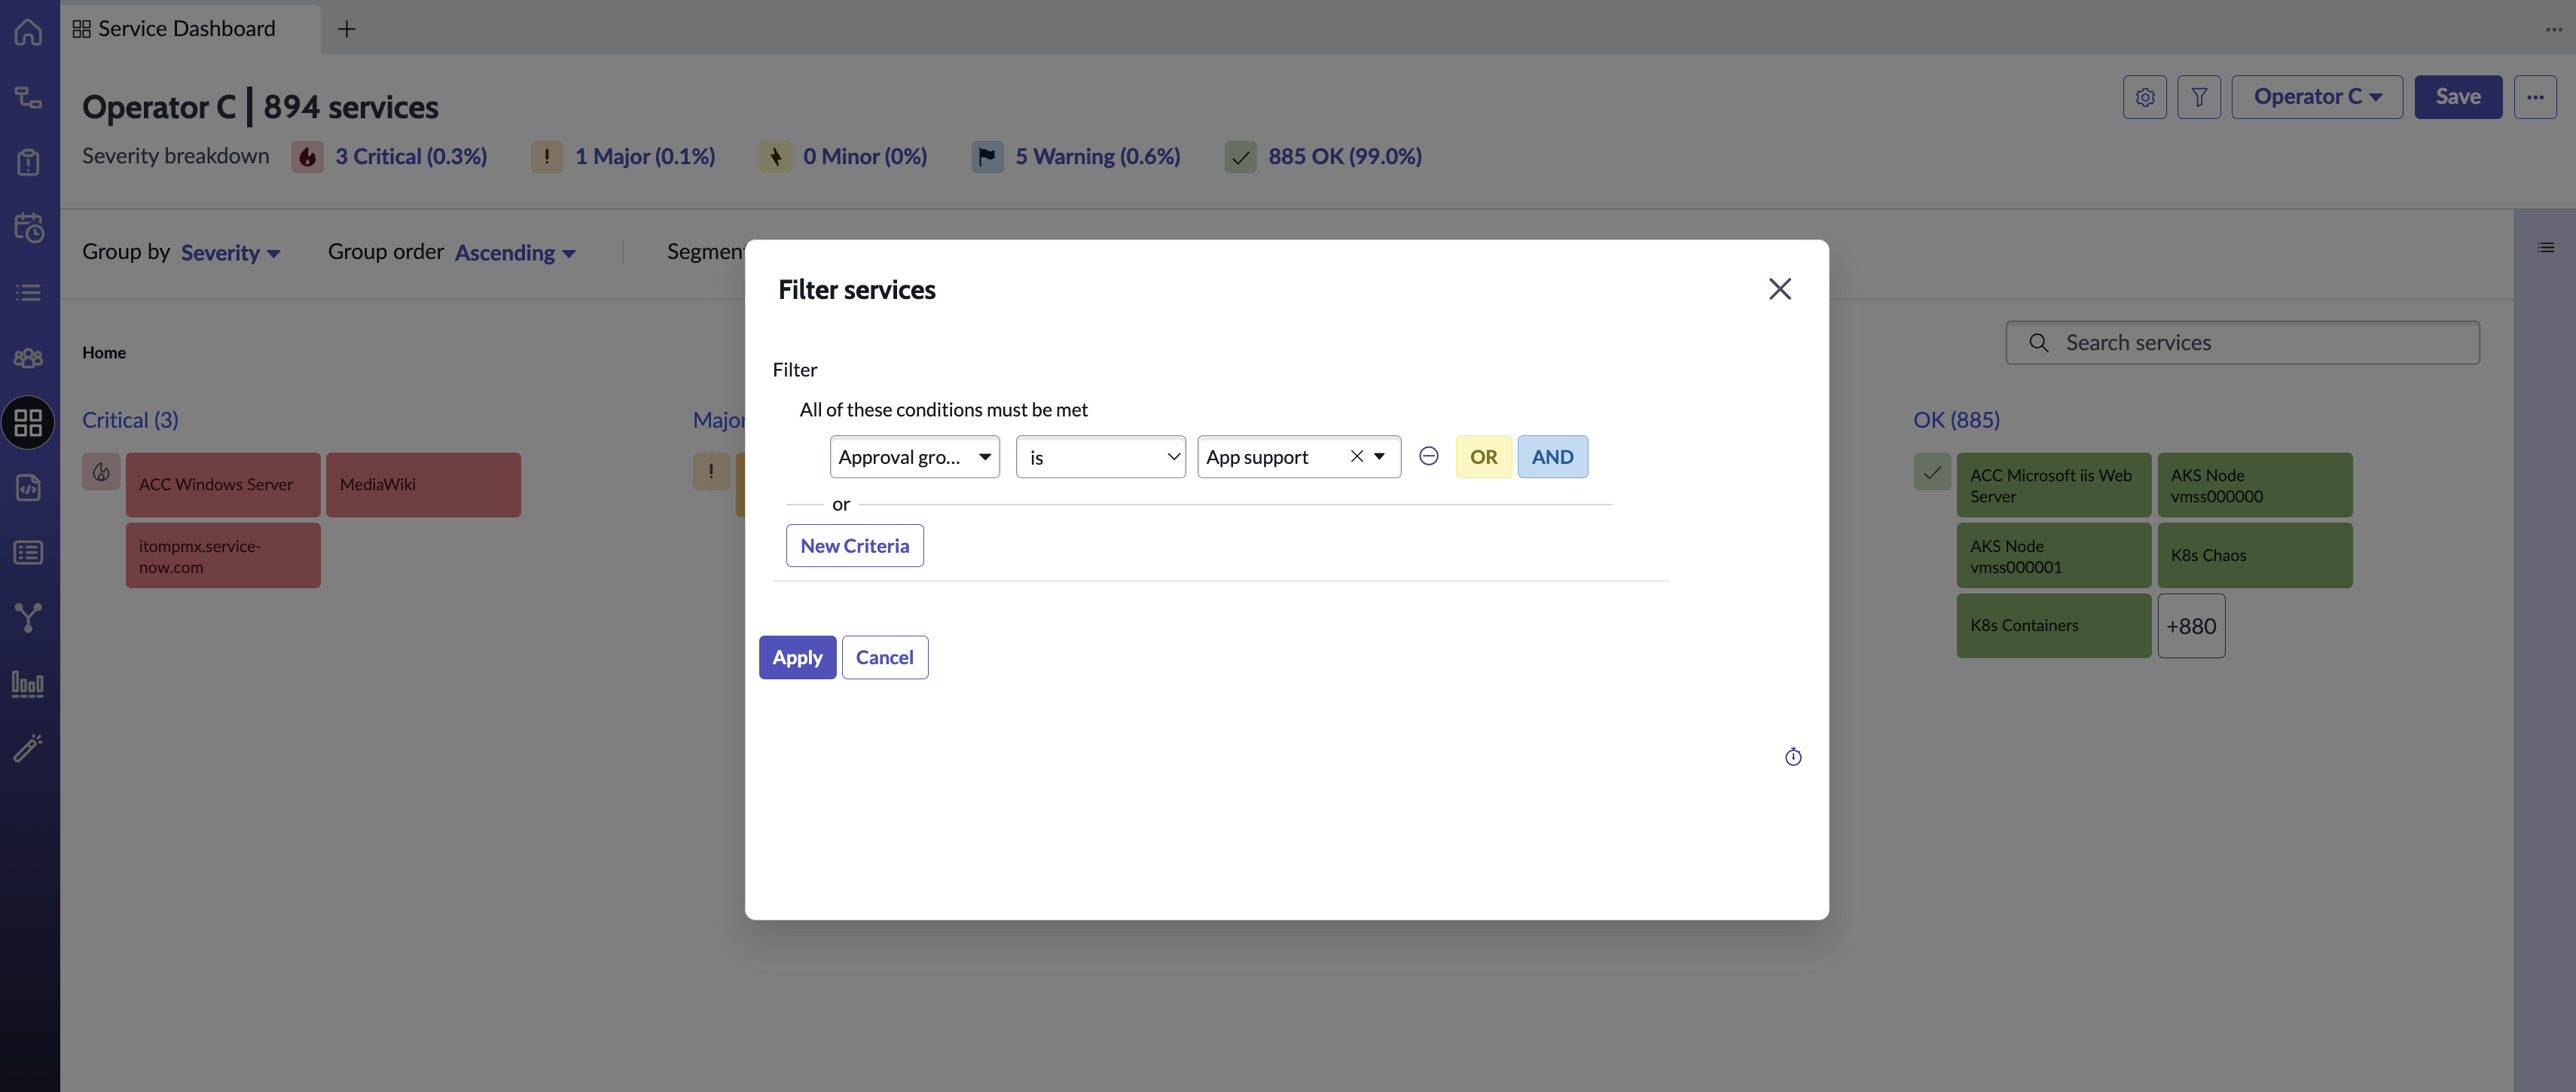Save the dashboard
This screenshot has height=1092, width=2576.
(x=2457, y=97)
